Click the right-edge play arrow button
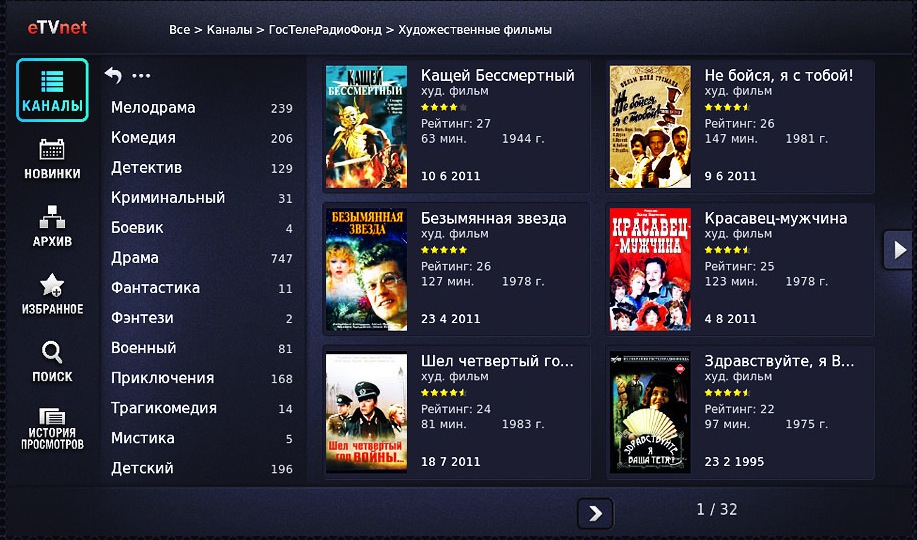917x540 pixels. 898,250
